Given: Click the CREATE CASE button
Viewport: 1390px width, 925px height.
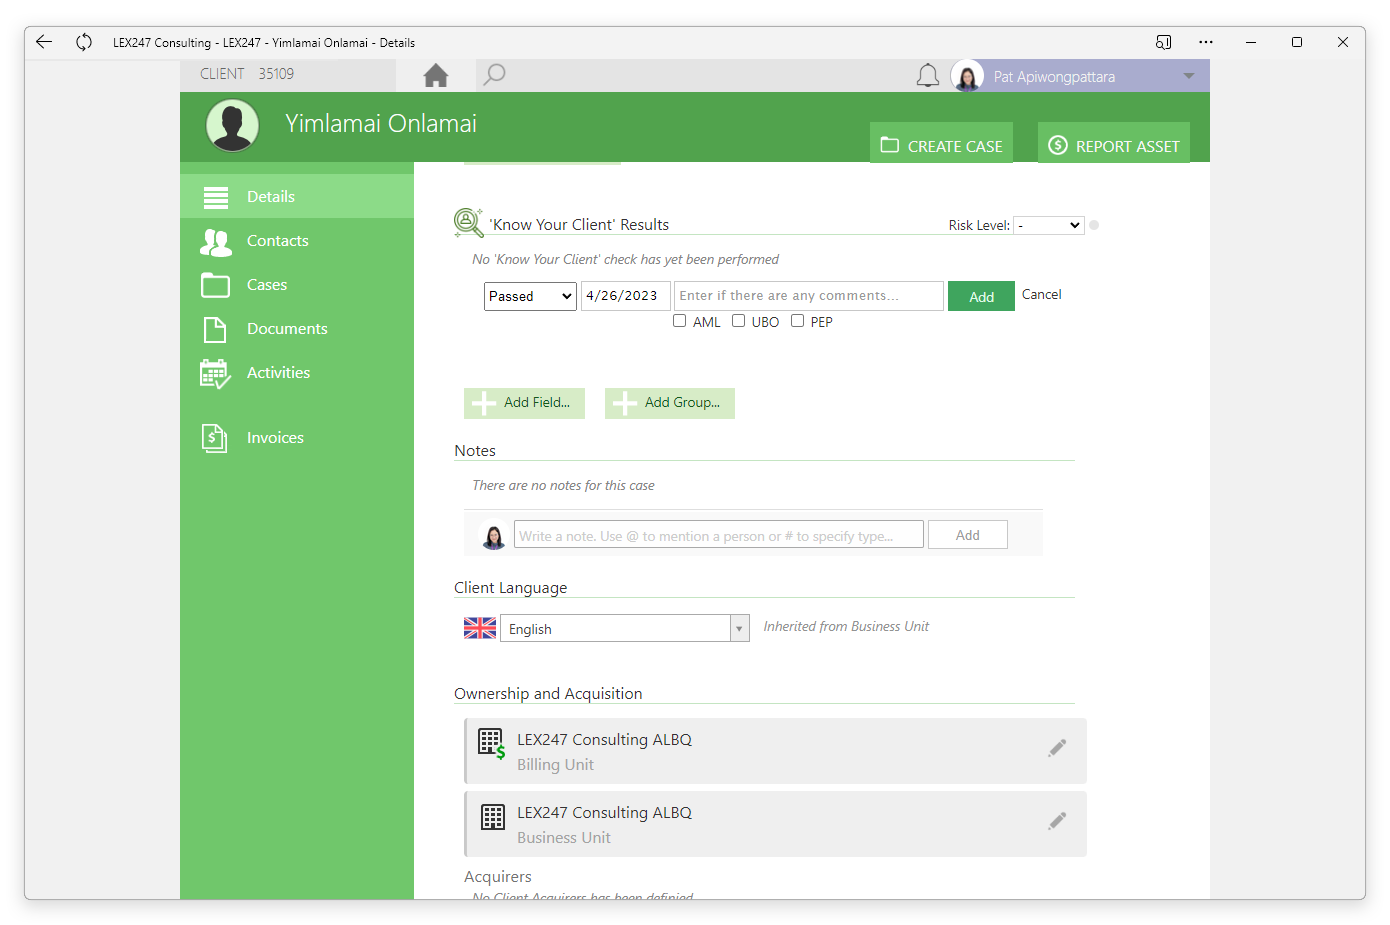Looking at the screenshot, I should 941,143.
